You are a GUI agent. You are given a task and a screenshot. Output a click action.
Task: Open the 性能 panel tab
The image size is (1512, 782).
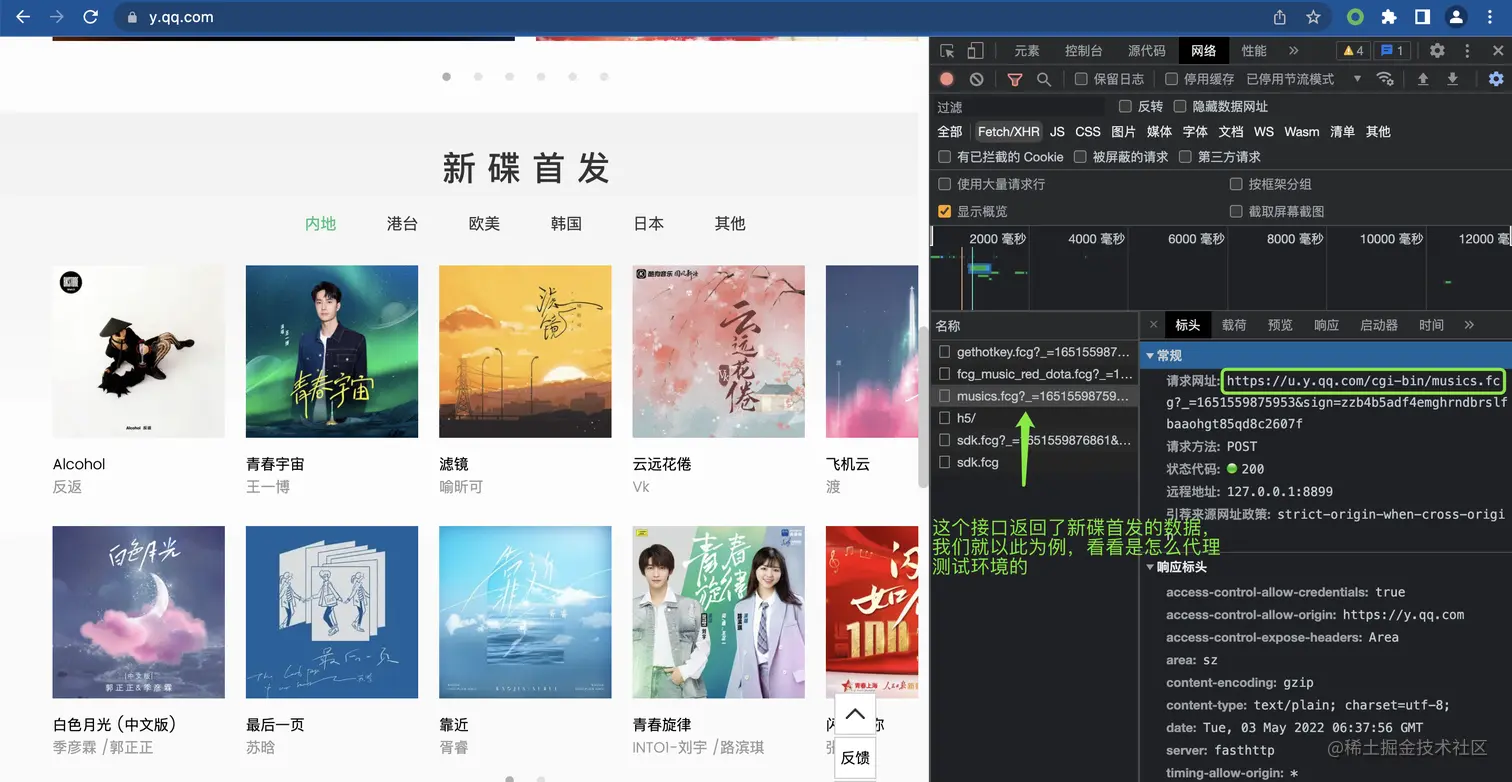pos(1254,51)
